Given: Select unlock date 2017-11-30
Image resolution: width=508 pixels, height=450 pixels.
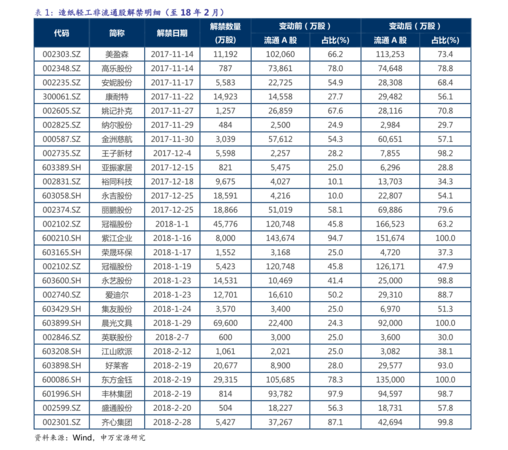Looking at the screenshot, I should click(172, 139).
